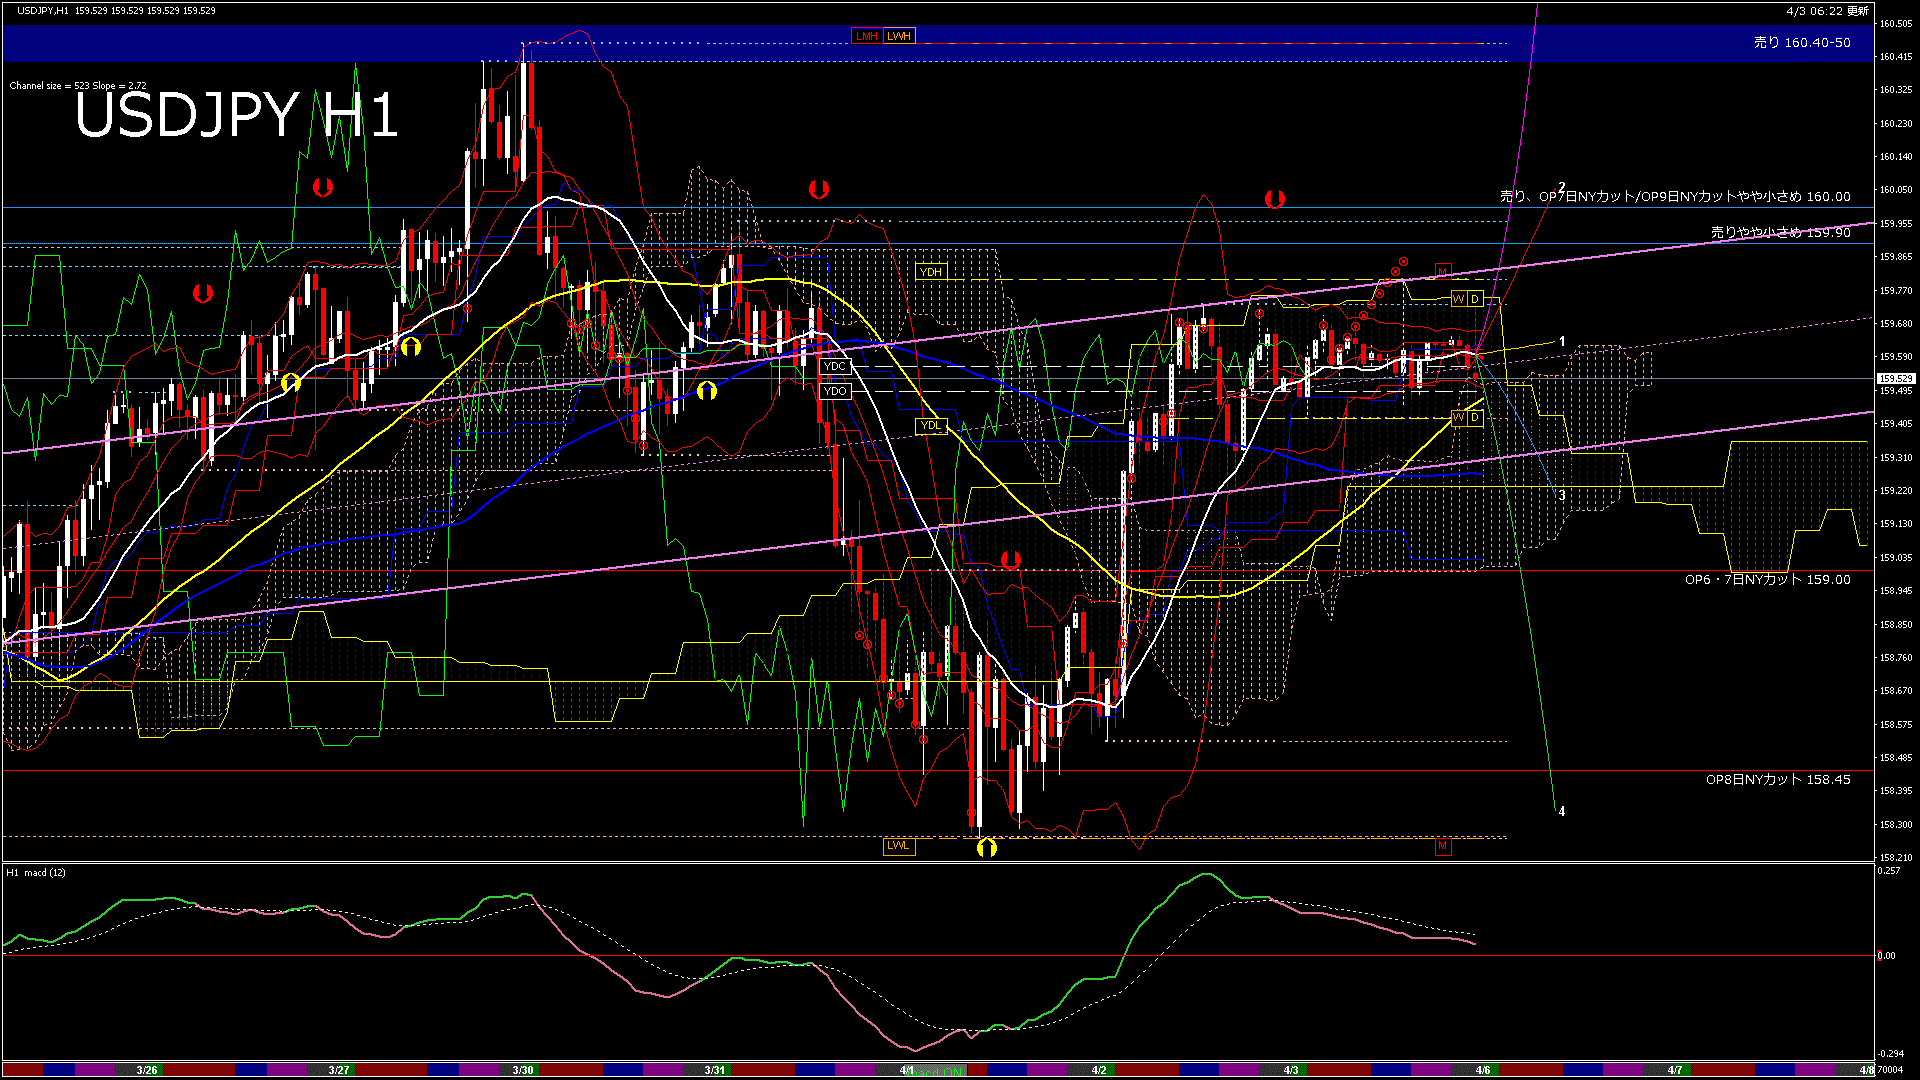Click the H1 macd (12) indicator label
The width and height of the screenshot is (1920, 1080).
point(37,873)
